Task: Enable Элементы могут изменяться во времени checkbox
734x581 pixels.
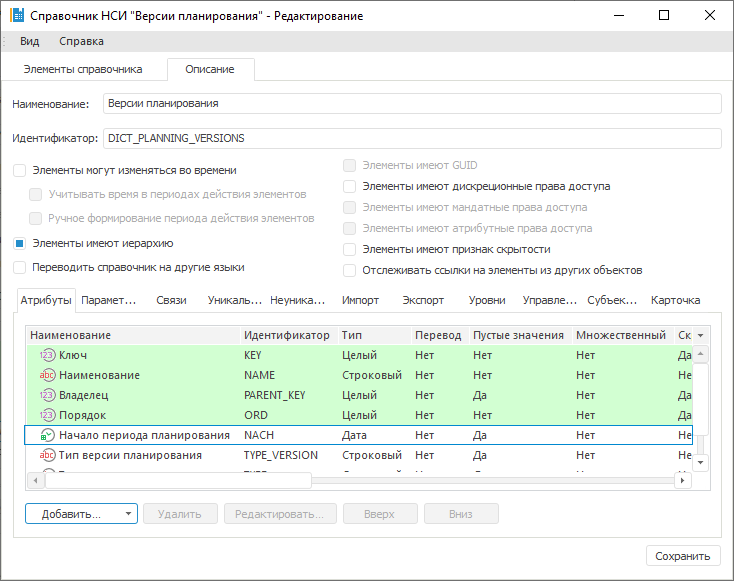Action: [20, 171]
